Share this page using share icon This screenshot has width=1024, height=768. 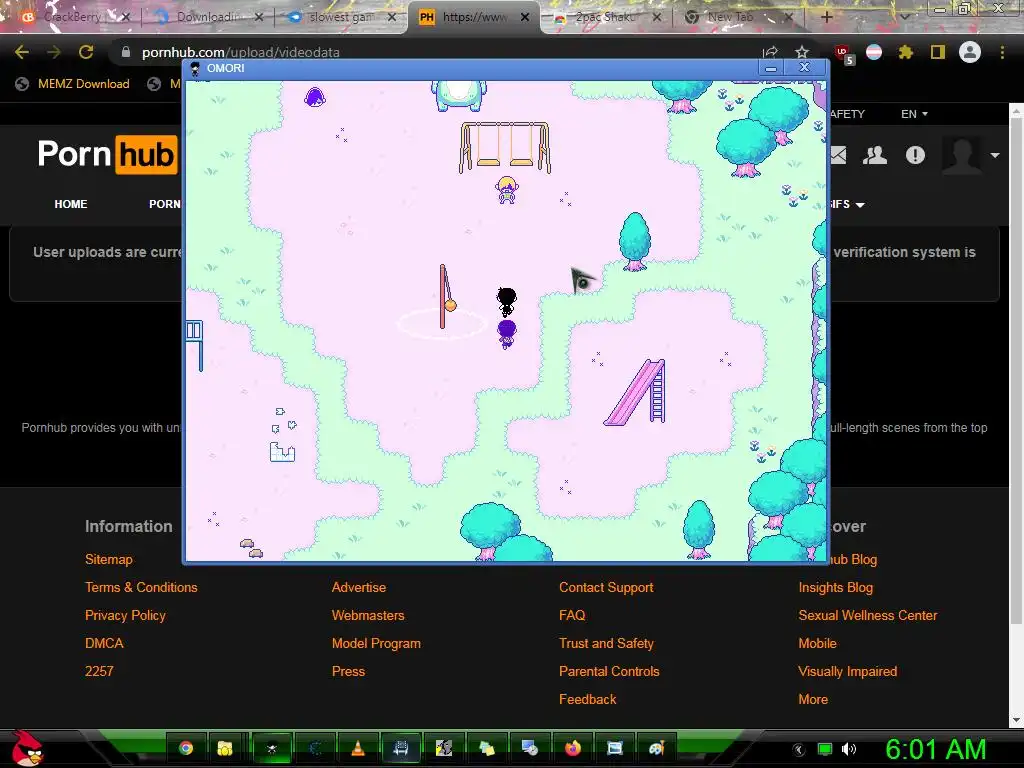pos(770,52)
